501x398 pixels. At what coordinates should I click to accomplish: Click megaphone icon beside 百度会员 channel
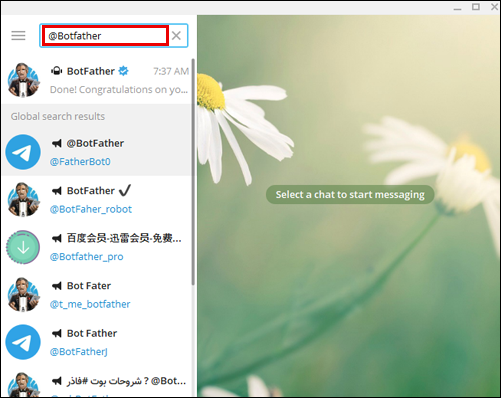(x=57, y=238)
